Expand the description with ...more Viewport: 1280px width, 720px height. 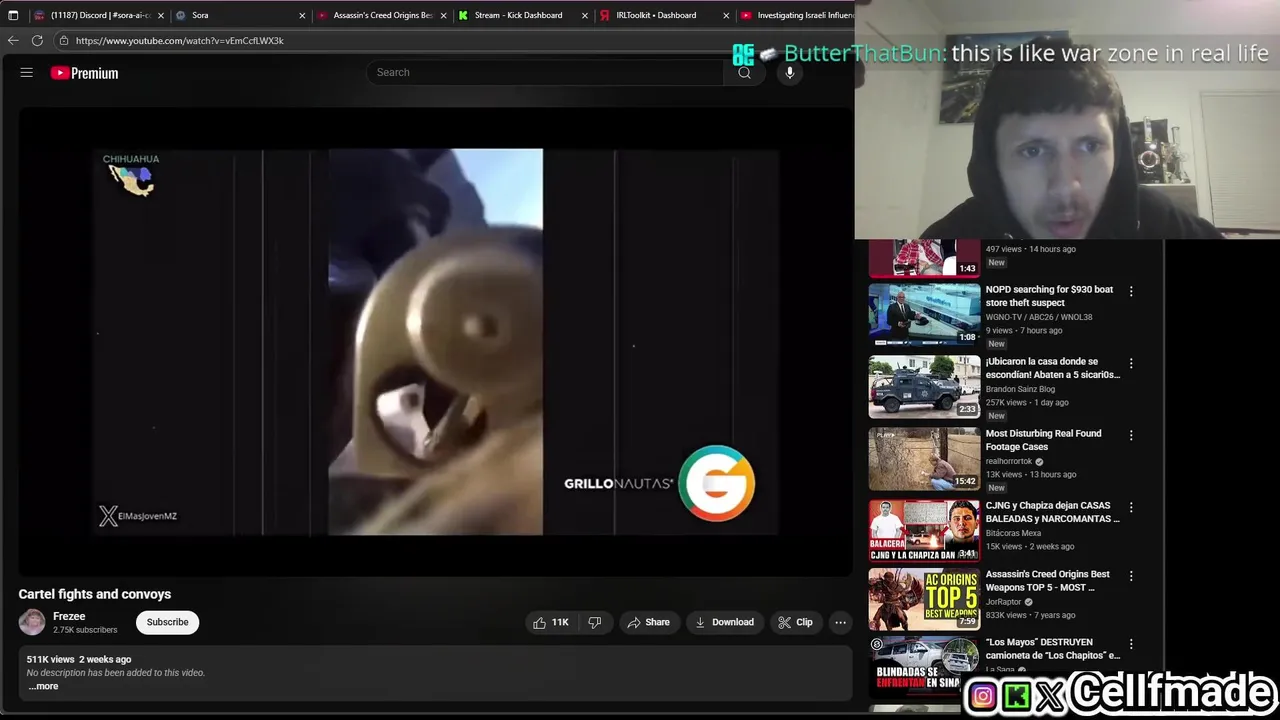click(x=43, y=686)
